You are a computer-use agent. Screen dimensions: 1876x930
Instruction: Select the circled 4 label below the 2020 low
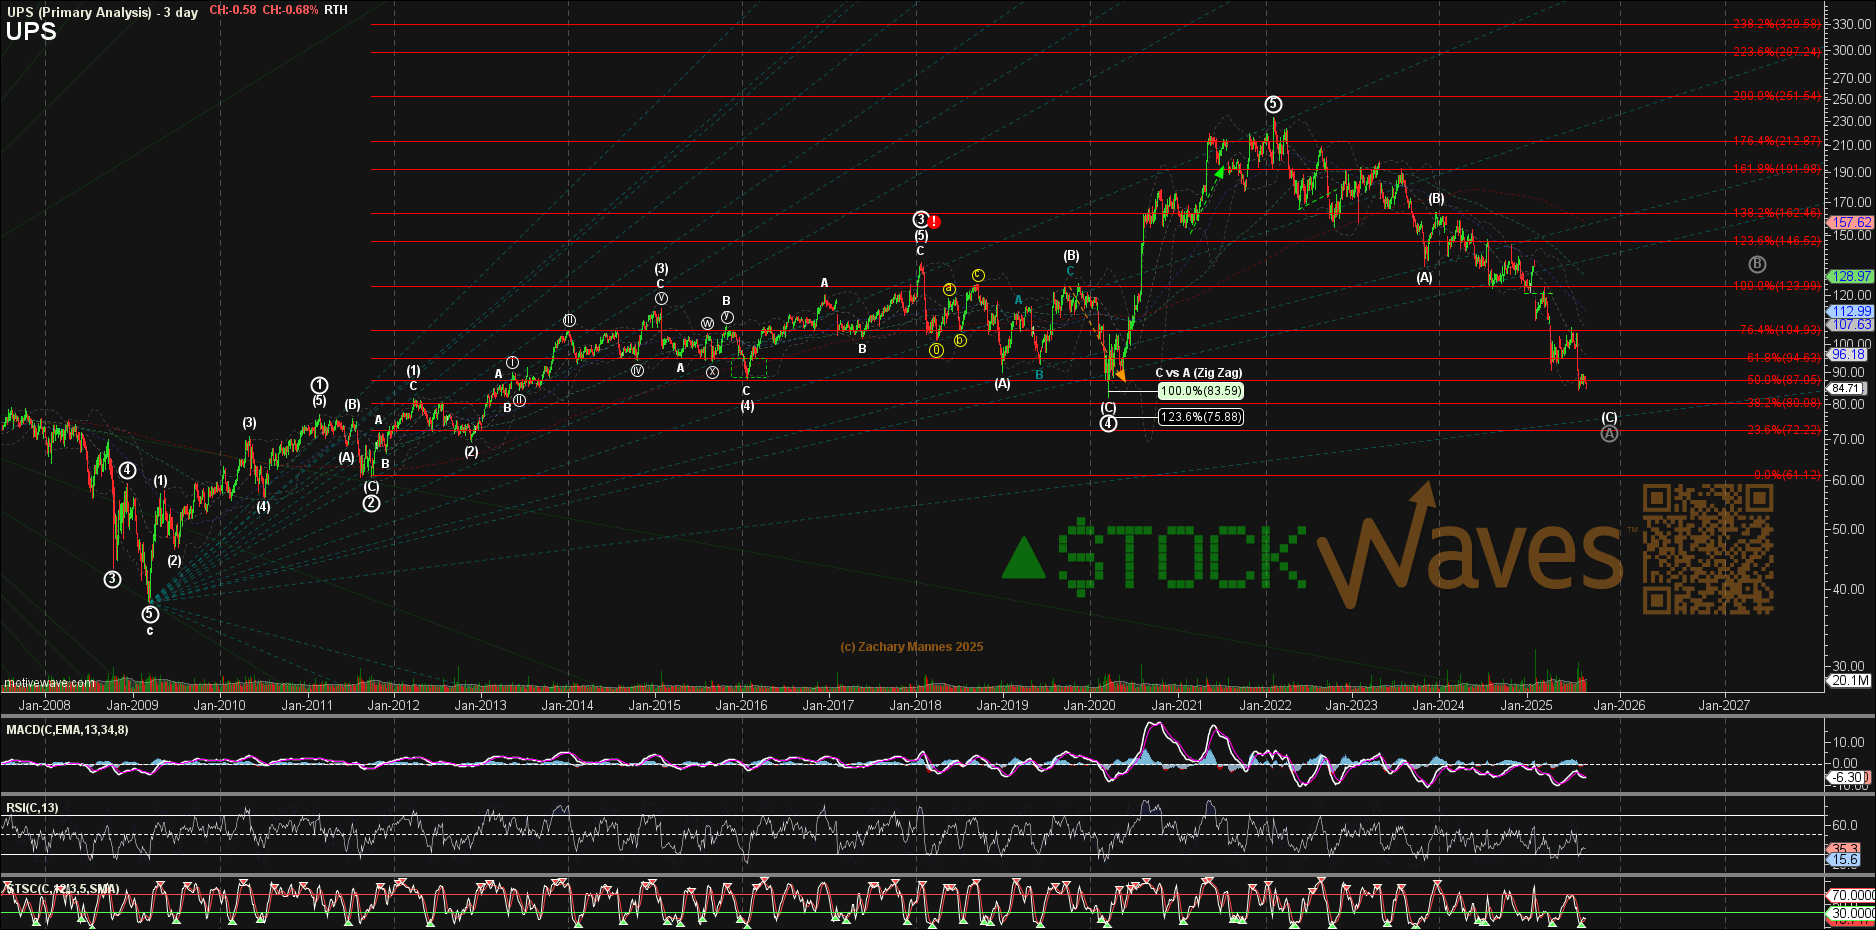click(x=1108, y=424)
